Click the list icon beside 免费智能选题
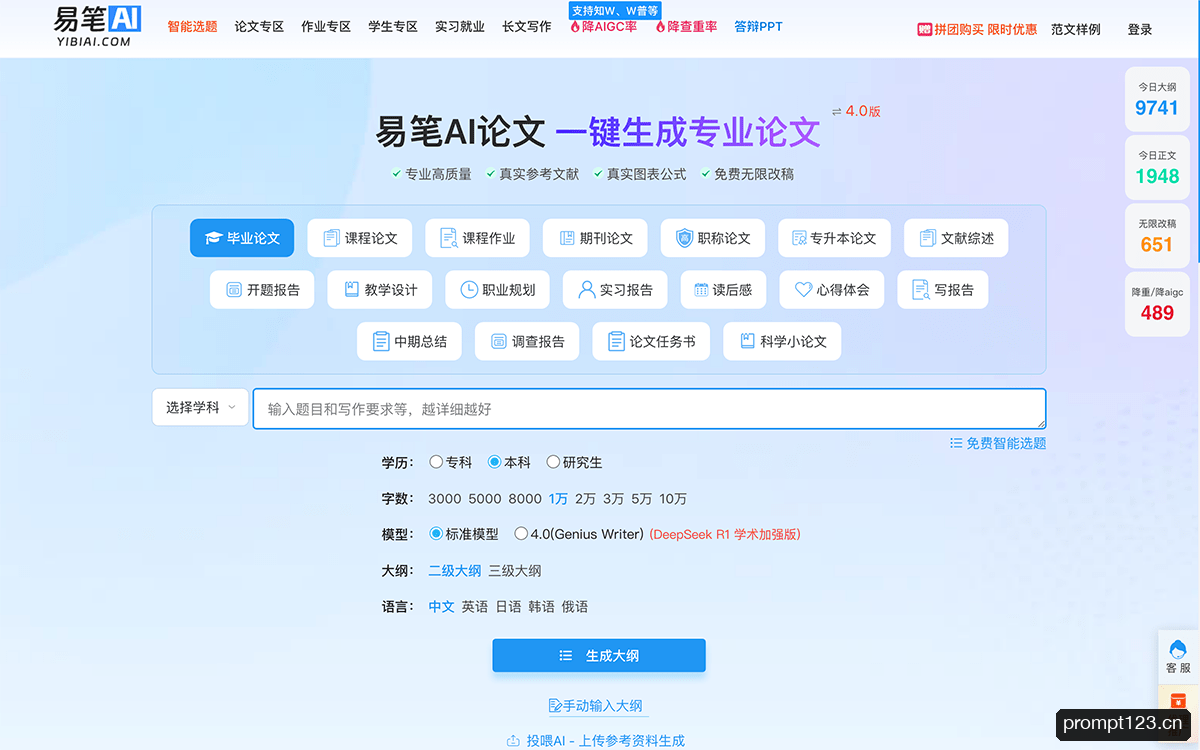Viewport: 1200px width, 750px height. pos(956,443)
